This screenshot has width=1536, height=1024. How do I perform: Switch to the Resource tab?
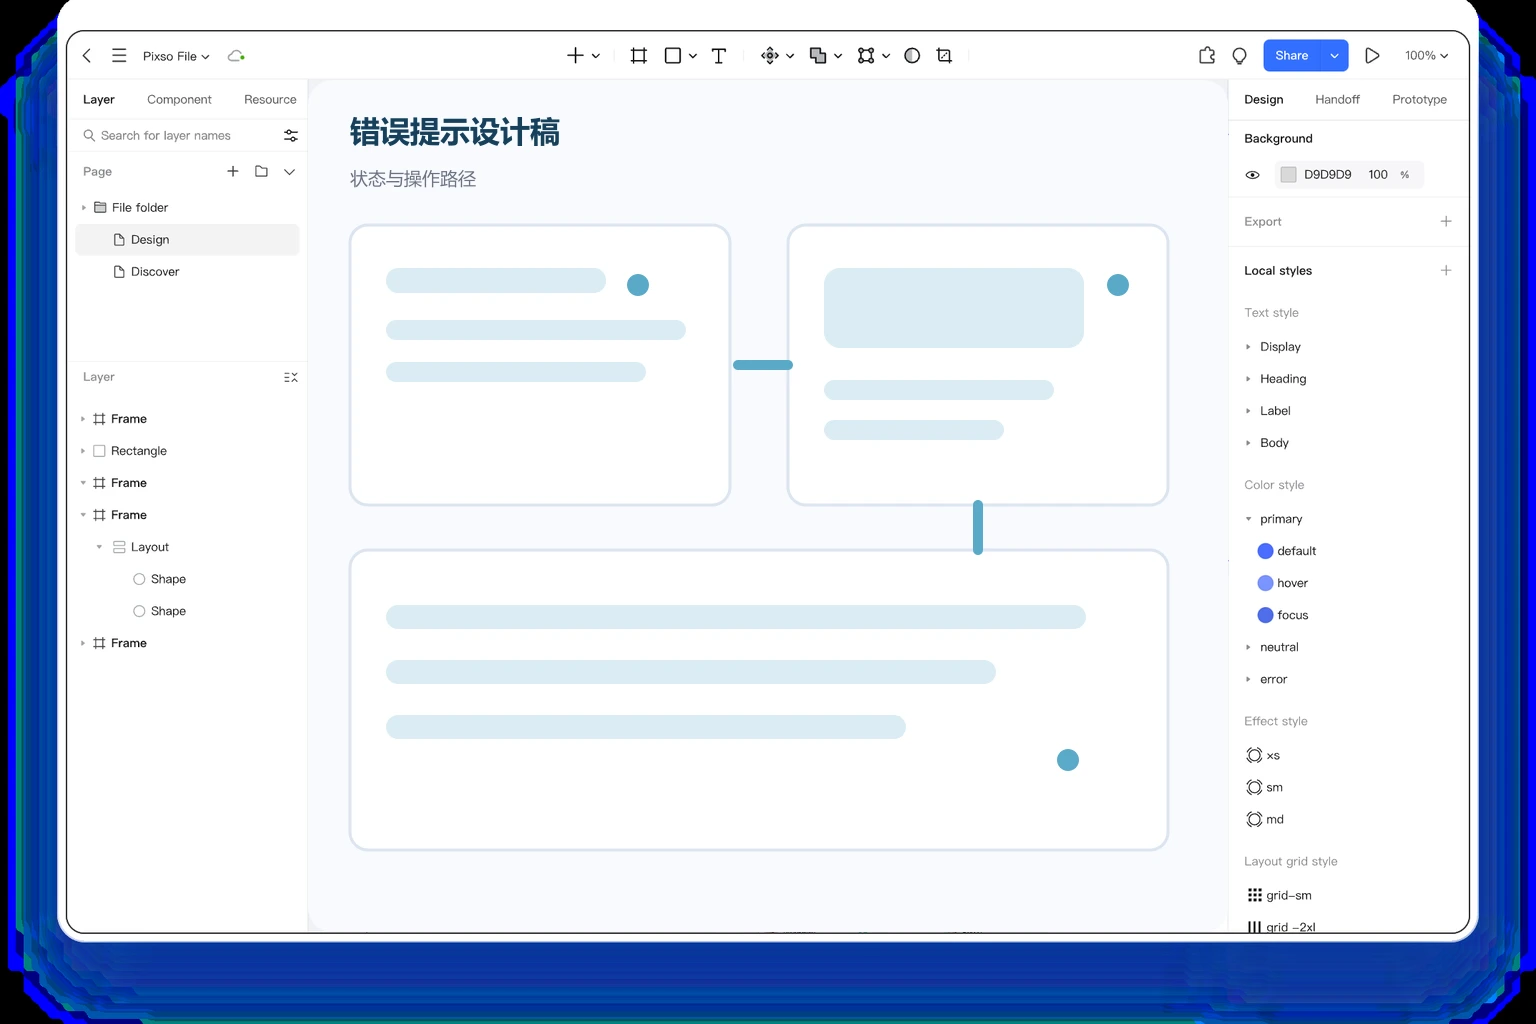tap(270, 99)
